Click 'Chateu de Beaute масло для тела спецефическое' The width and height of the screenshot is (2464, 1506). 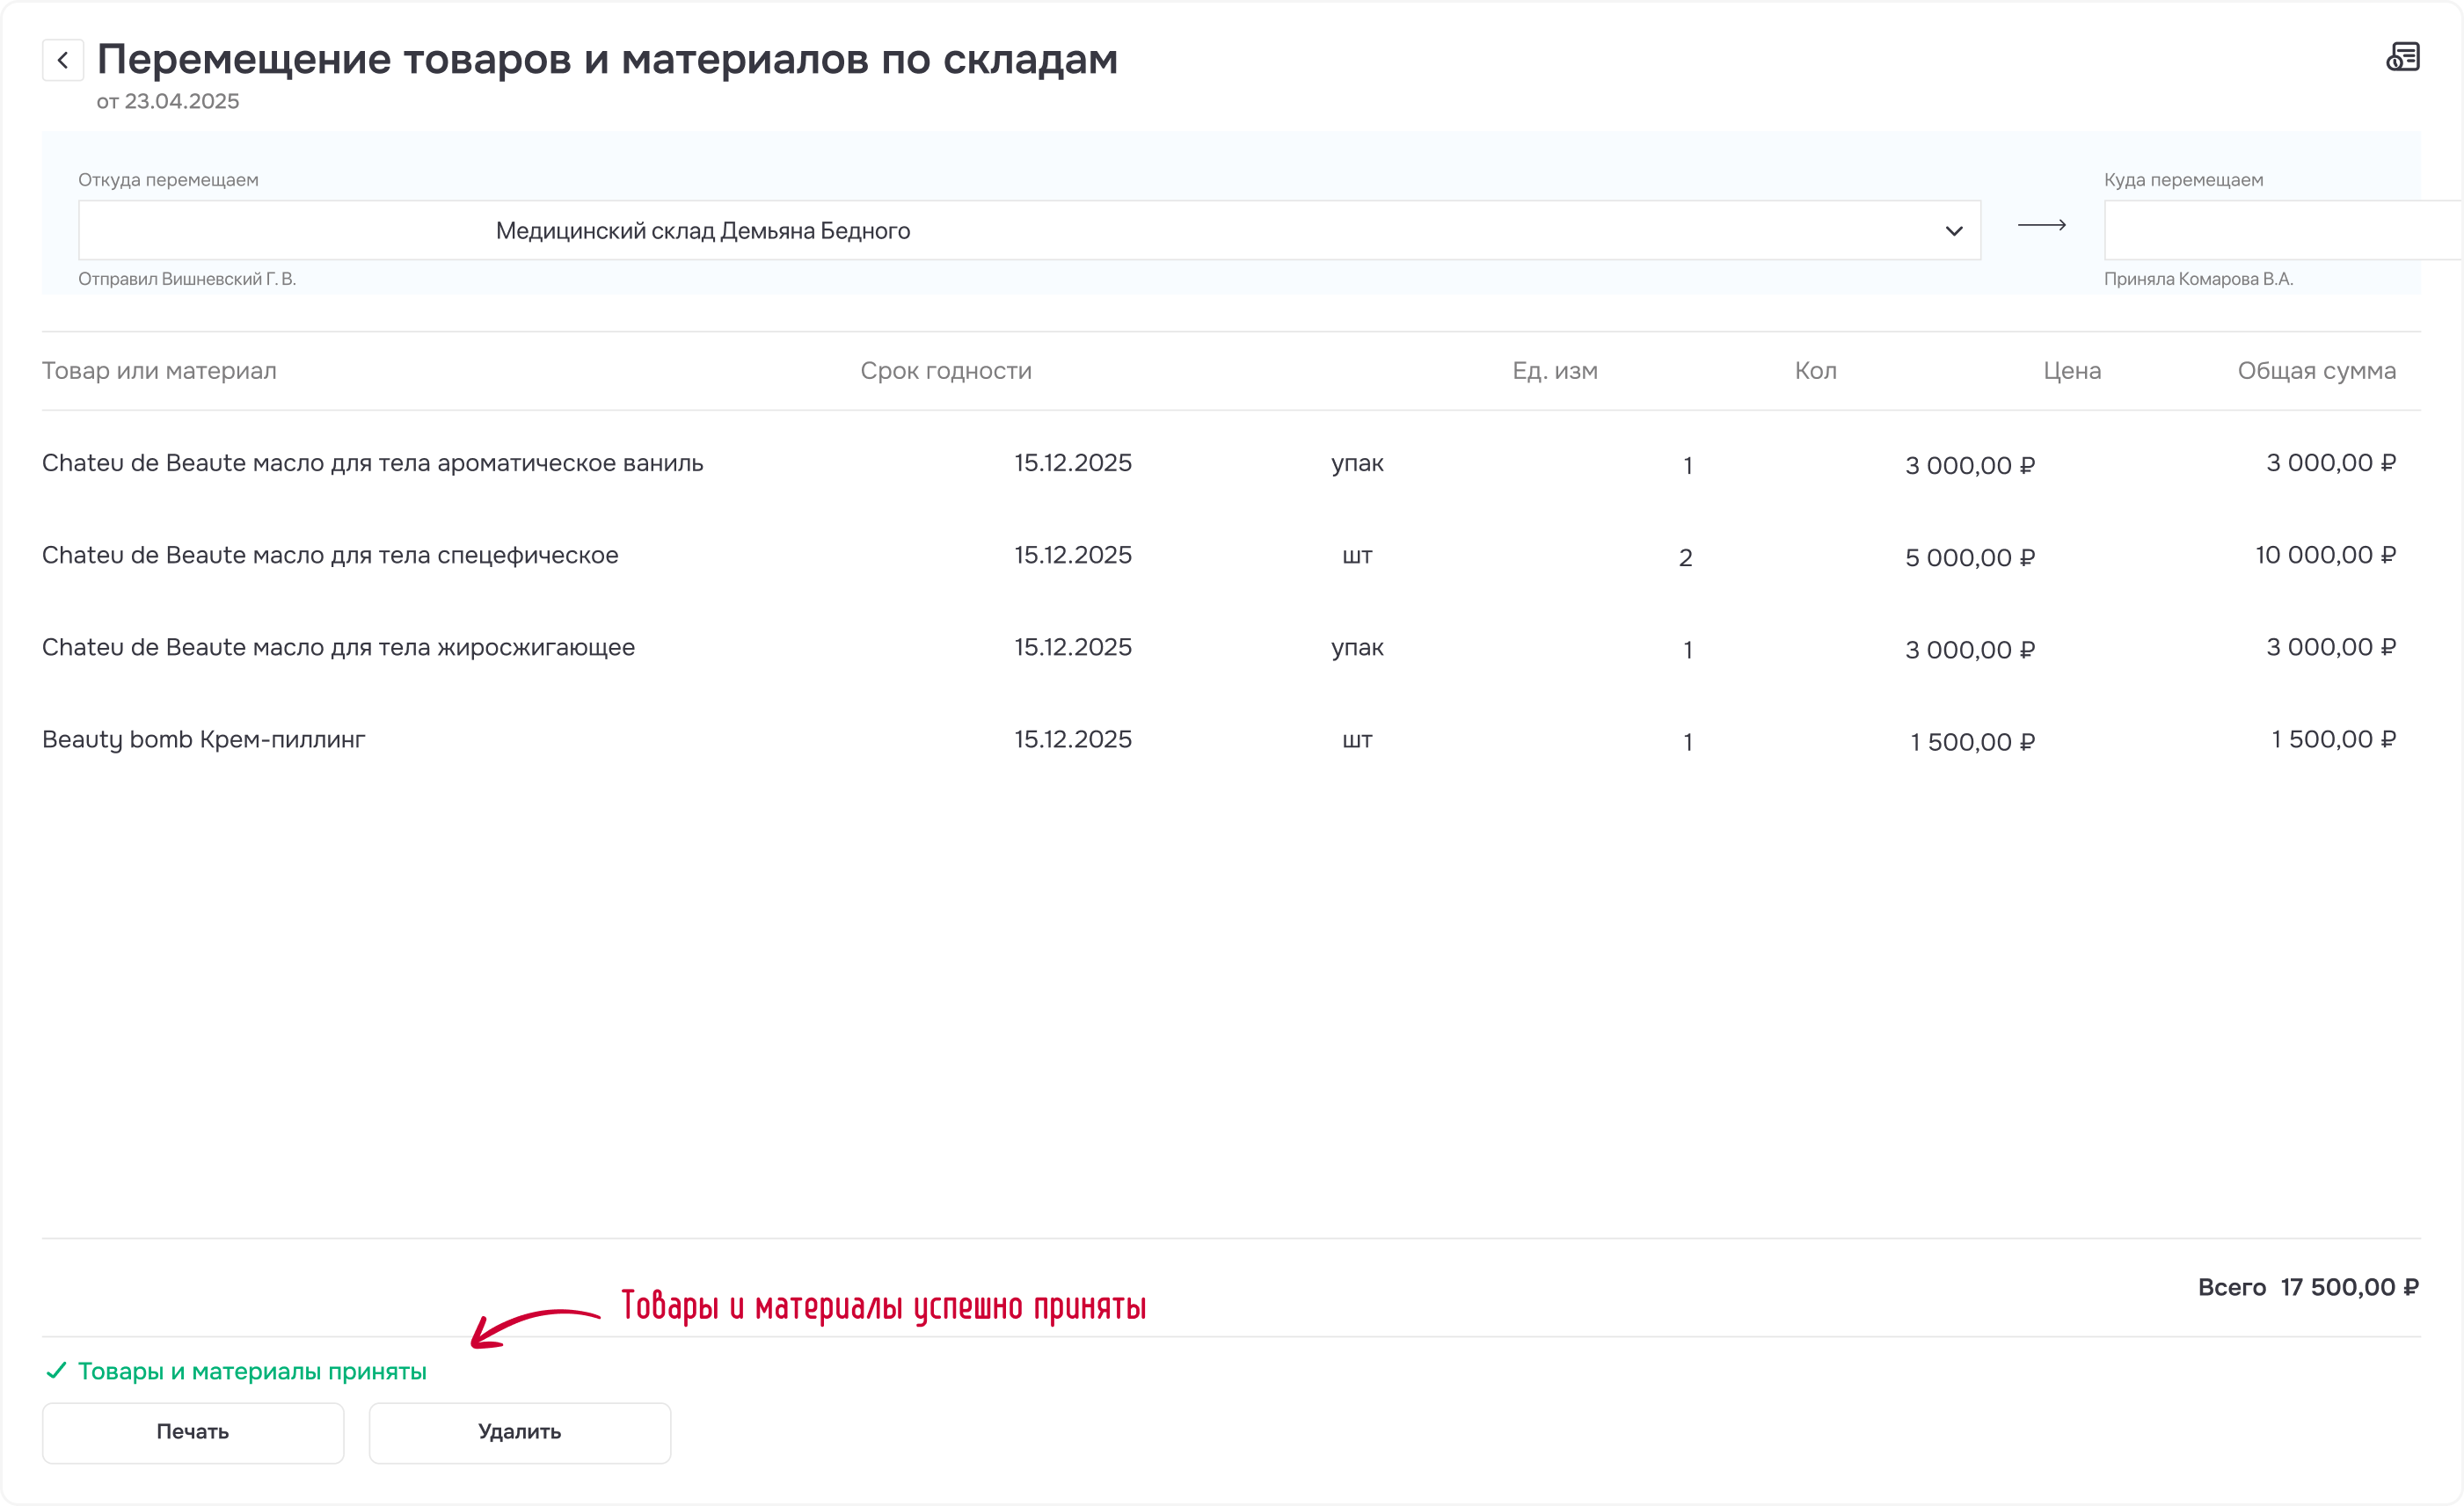[x=330, y=555]
